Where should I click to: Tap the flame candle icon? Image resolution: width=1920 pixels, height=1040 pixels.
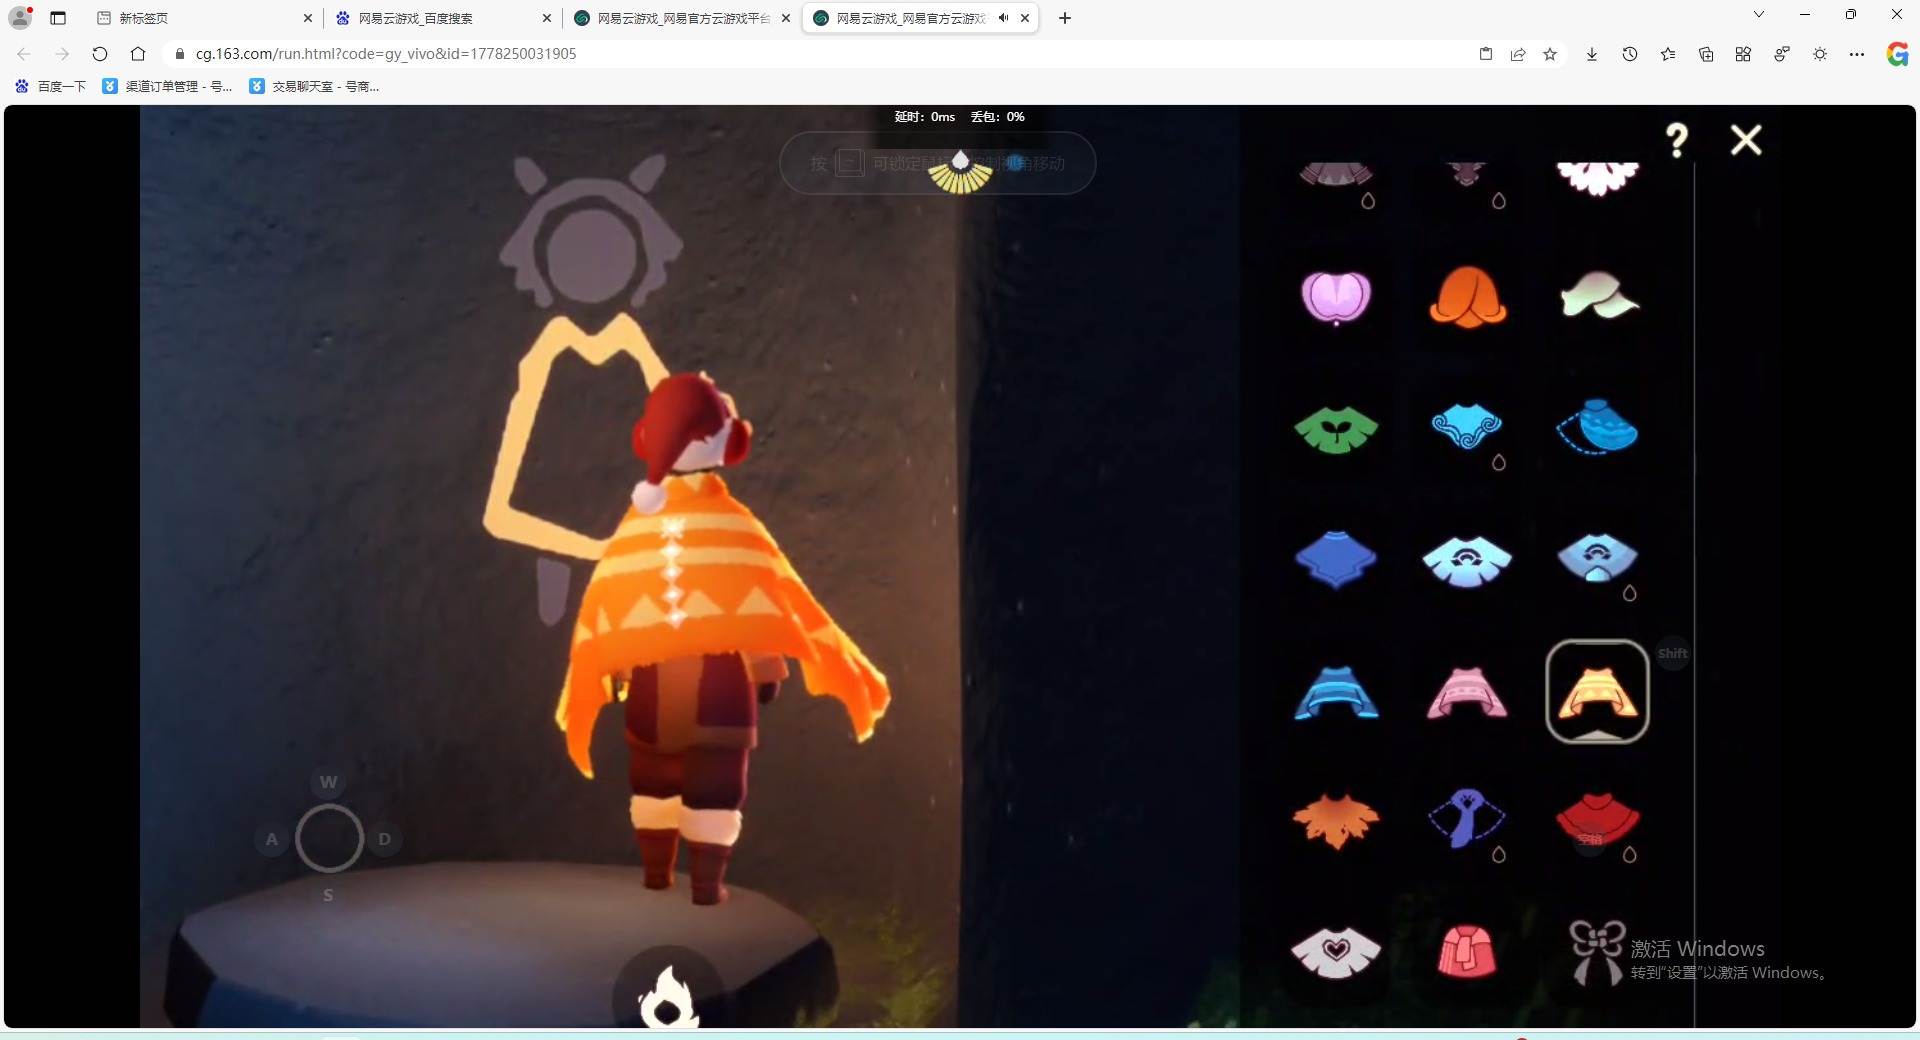[x=668, y=998]
